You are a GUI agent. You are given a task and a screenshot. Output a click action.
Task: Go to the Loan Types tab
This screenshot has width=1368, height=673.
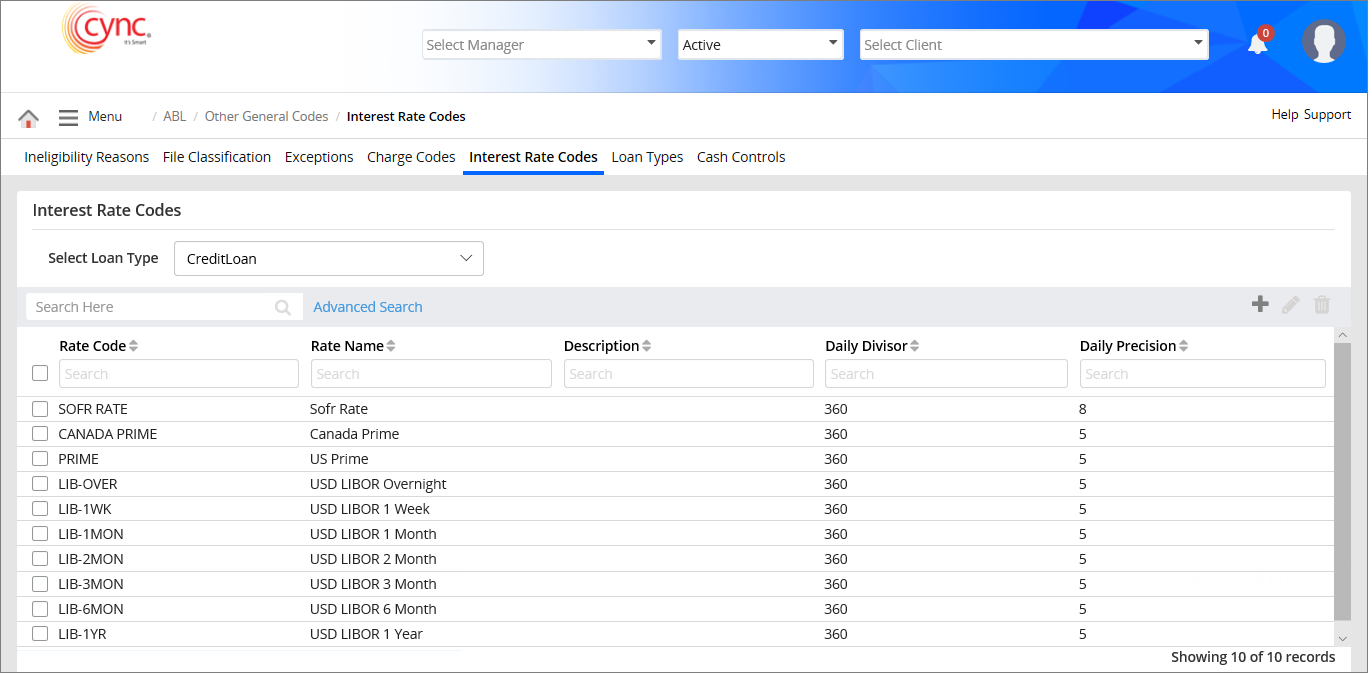[x=647, y=157]
